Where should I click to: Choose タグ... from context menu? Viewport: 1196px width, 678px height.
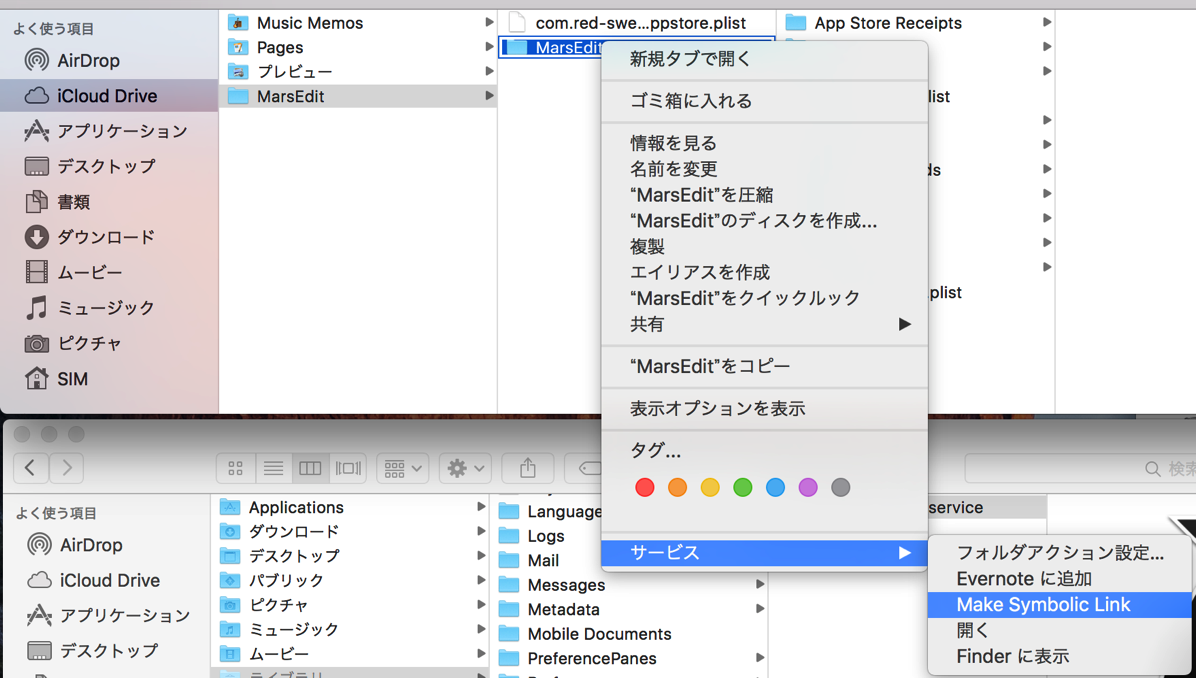coord(764,451)
